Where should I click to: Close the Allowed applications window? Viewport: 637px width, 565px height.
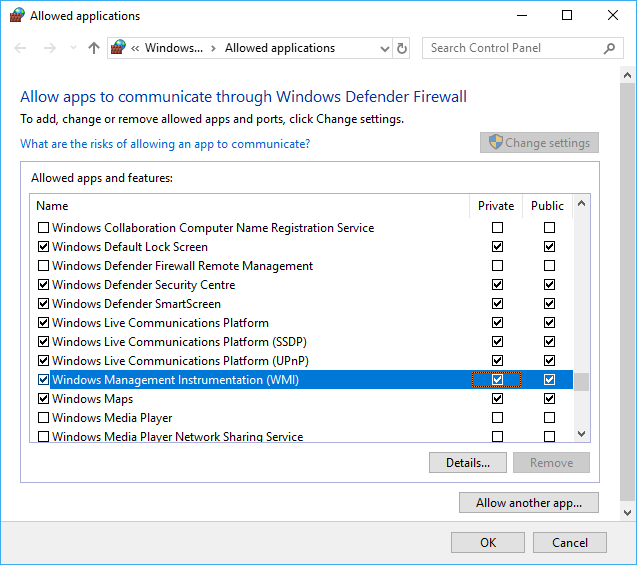point(613,15)
